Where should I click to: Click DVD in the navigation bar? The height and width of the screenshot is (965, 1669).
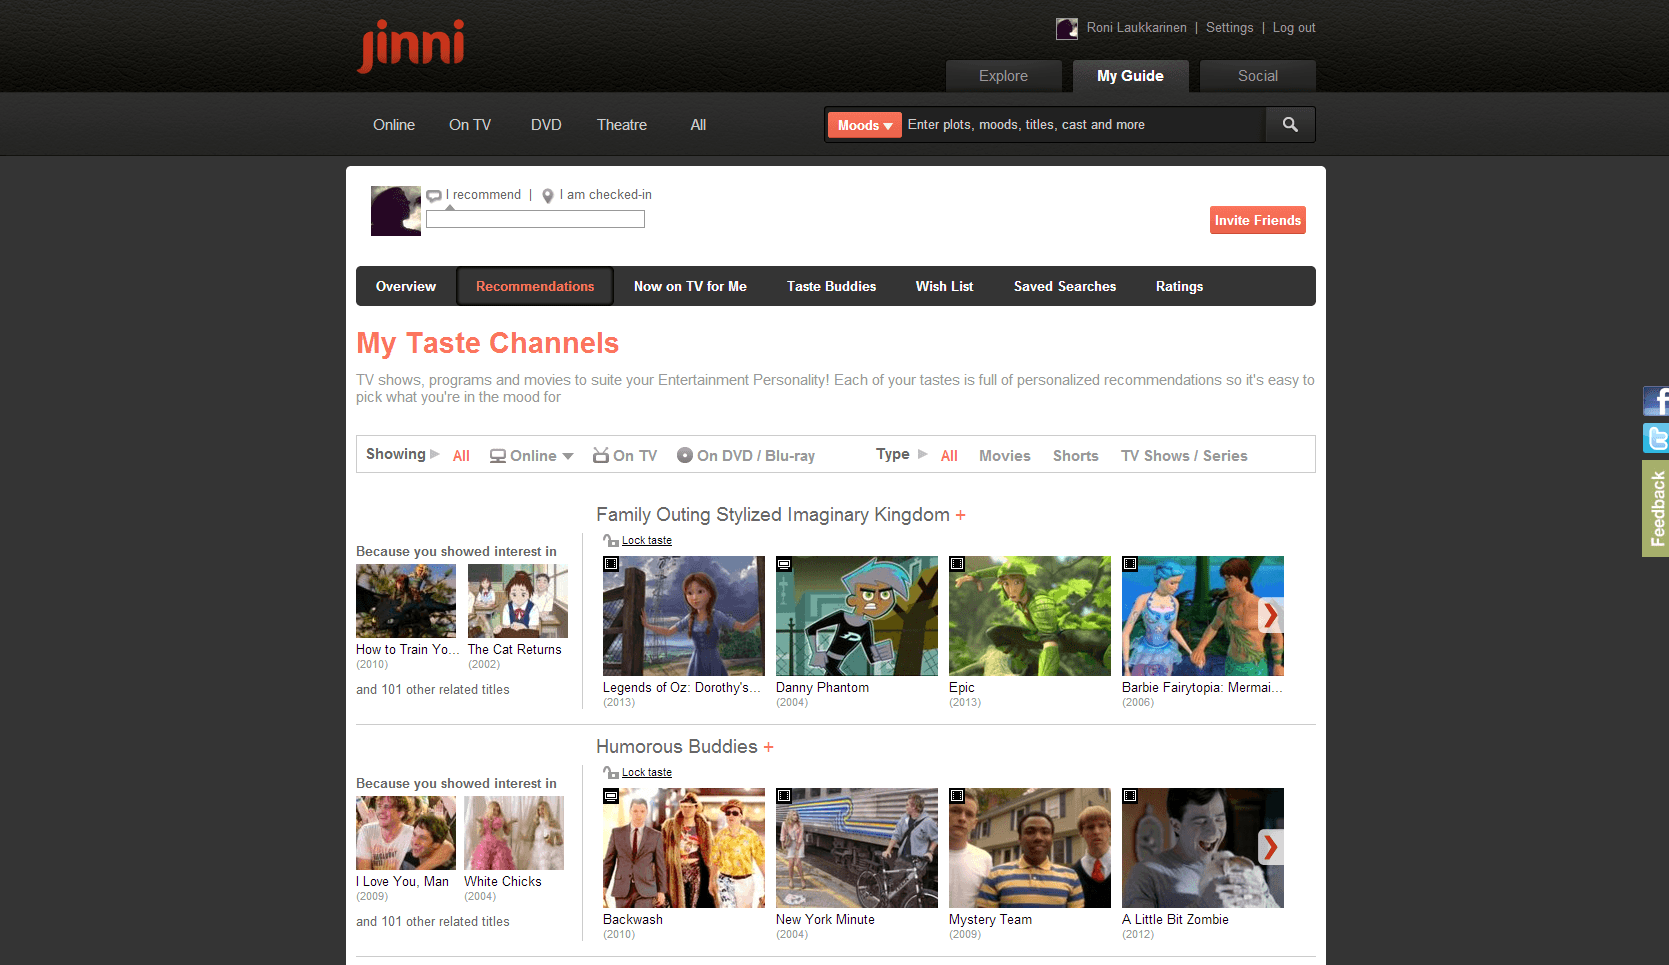tap(546, 125)
